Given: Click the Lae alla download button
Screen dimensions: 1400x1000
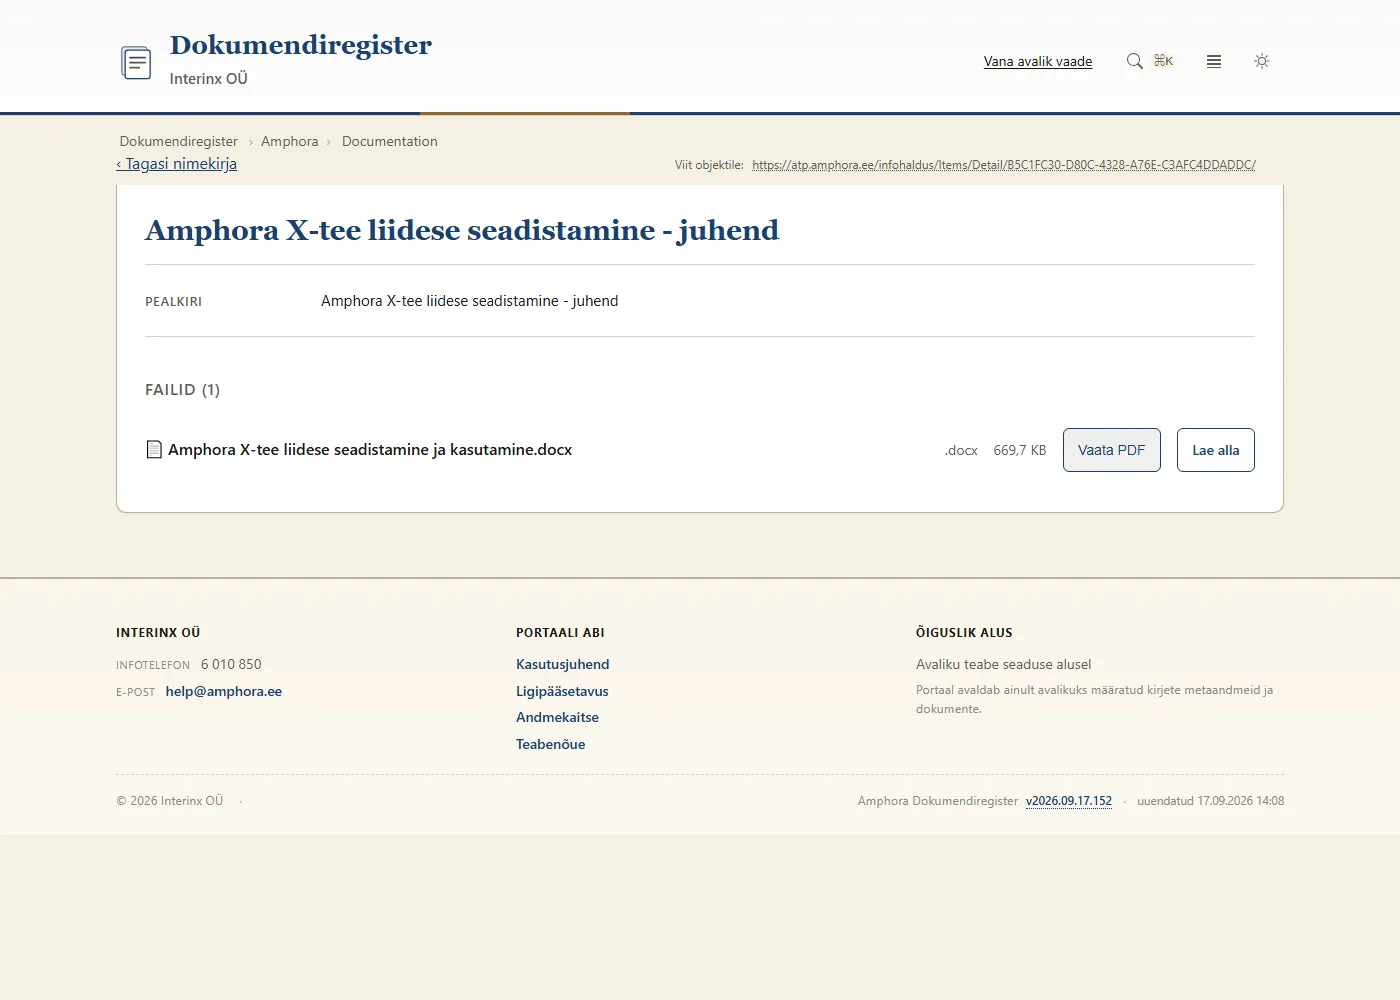Looking at the screenshot, I should 1216,450.
